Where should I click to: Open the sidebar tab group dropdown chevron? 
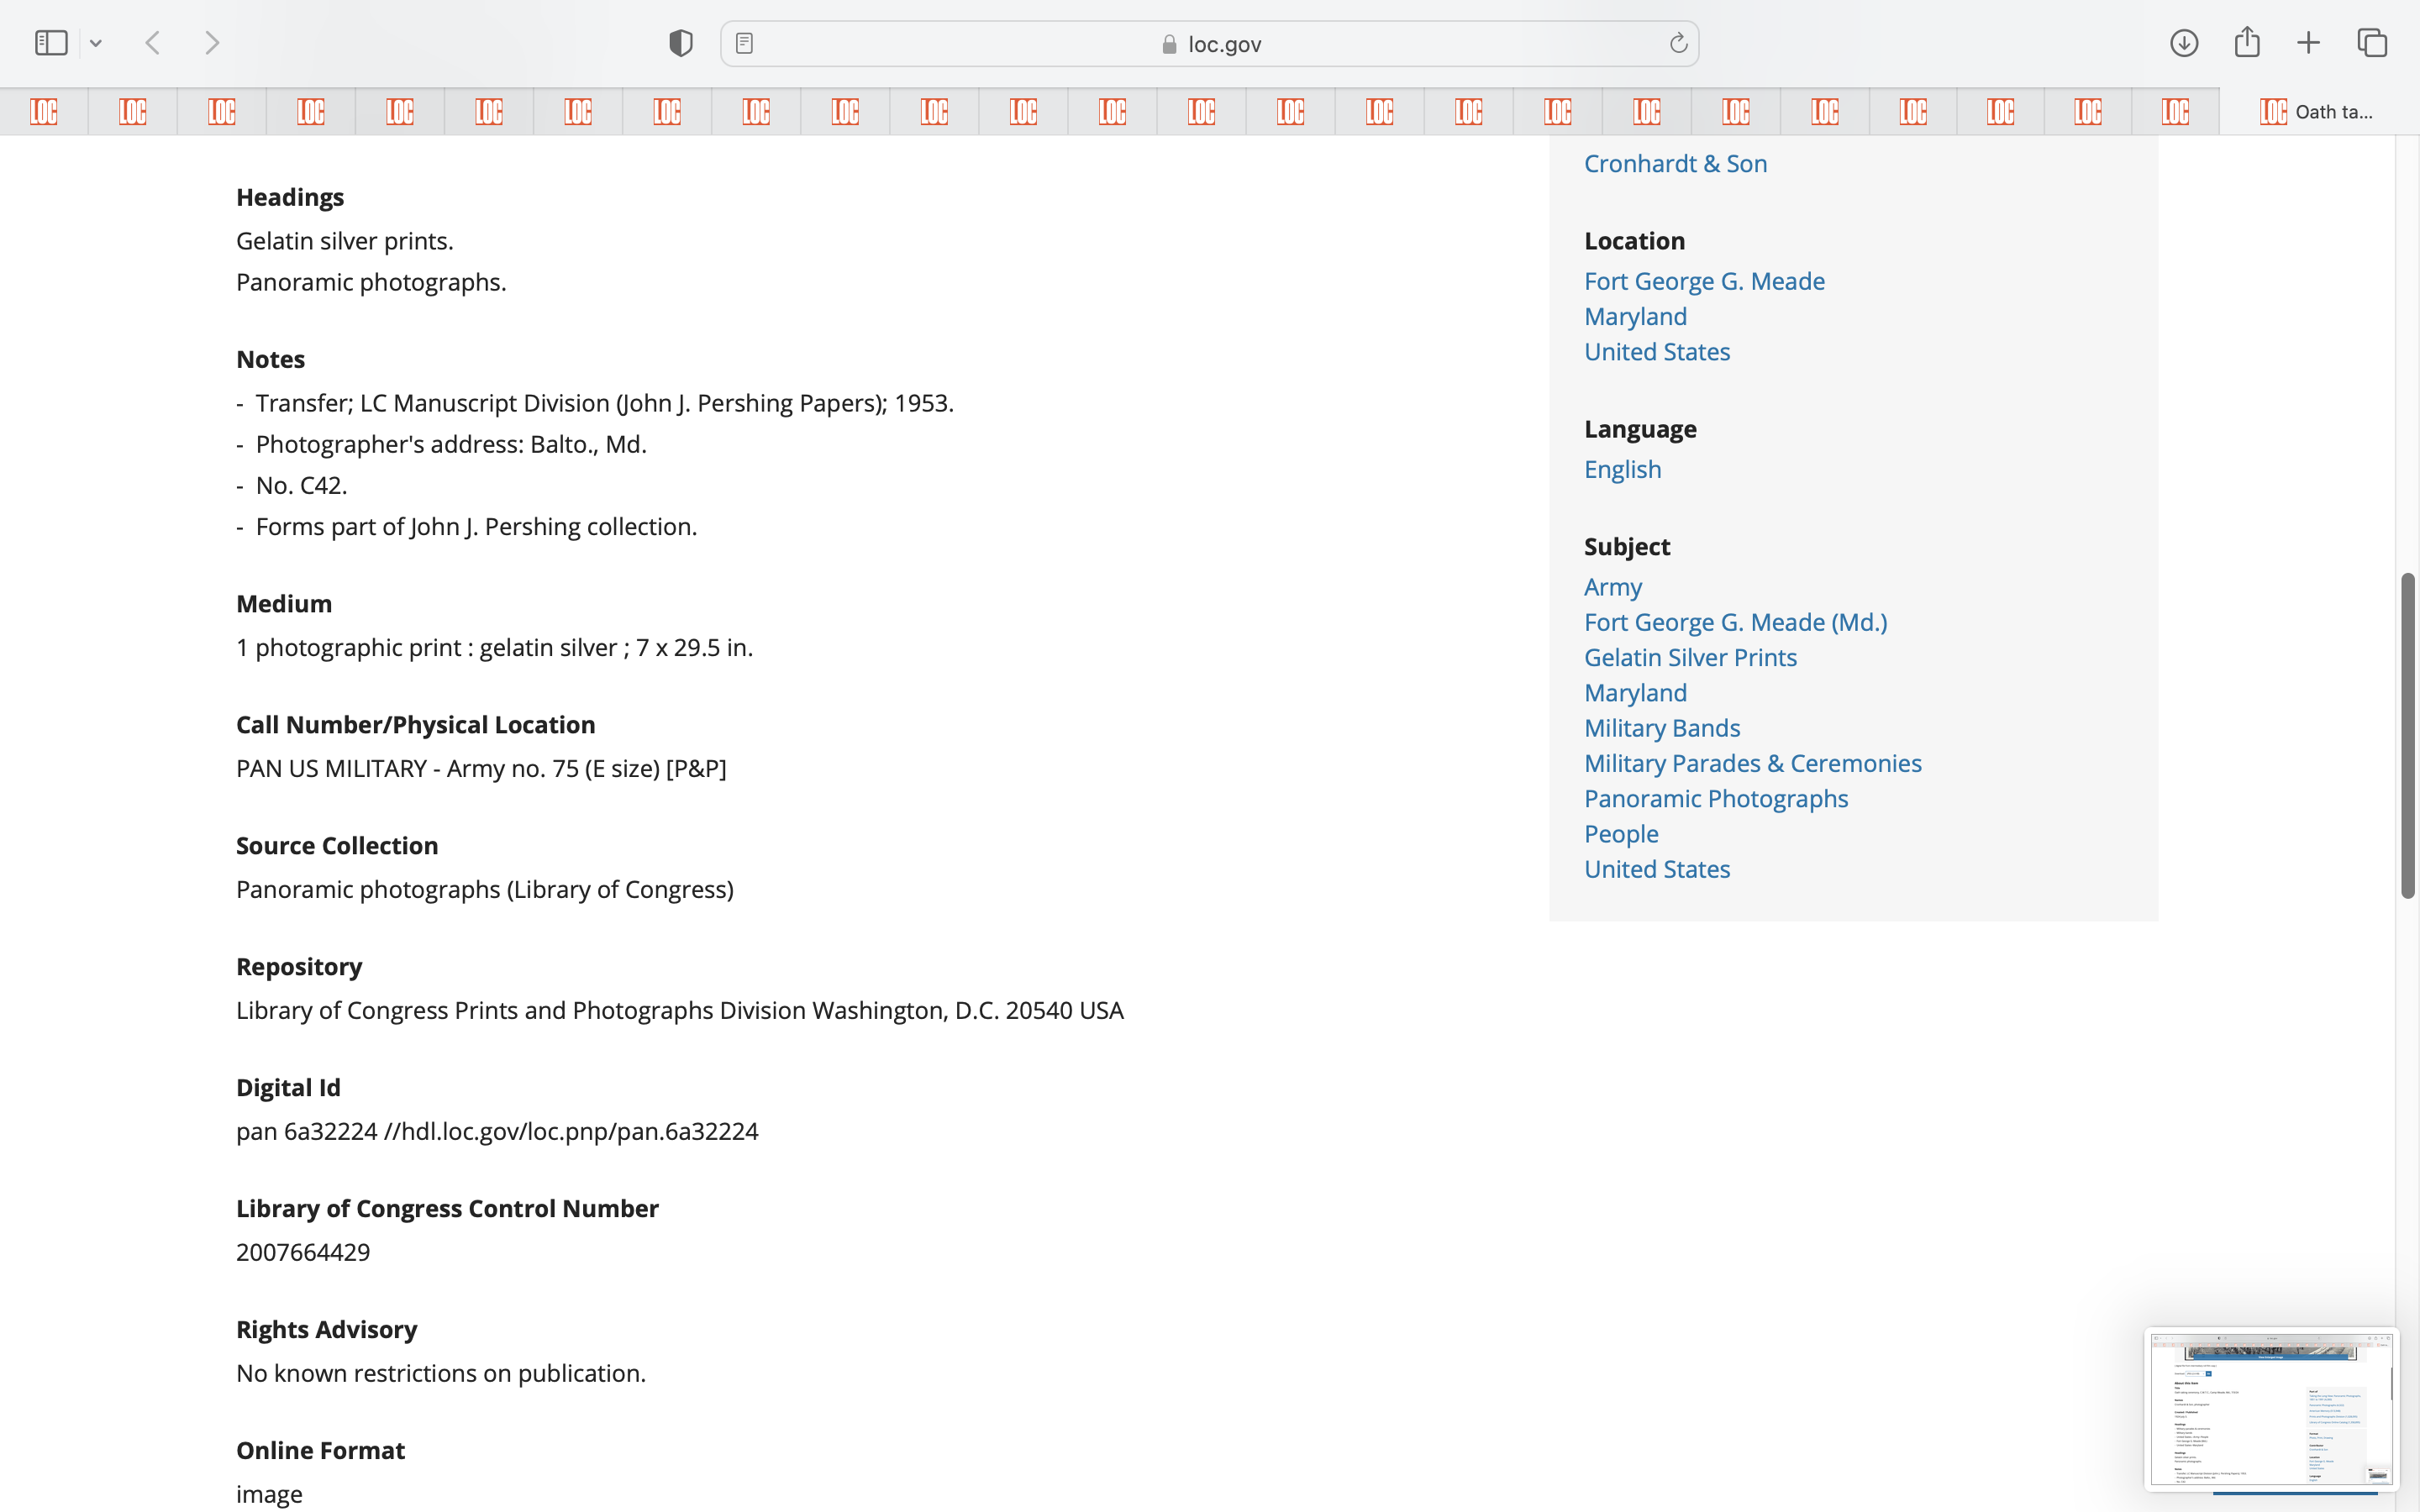pyautogui.click(x=96, y=43)
